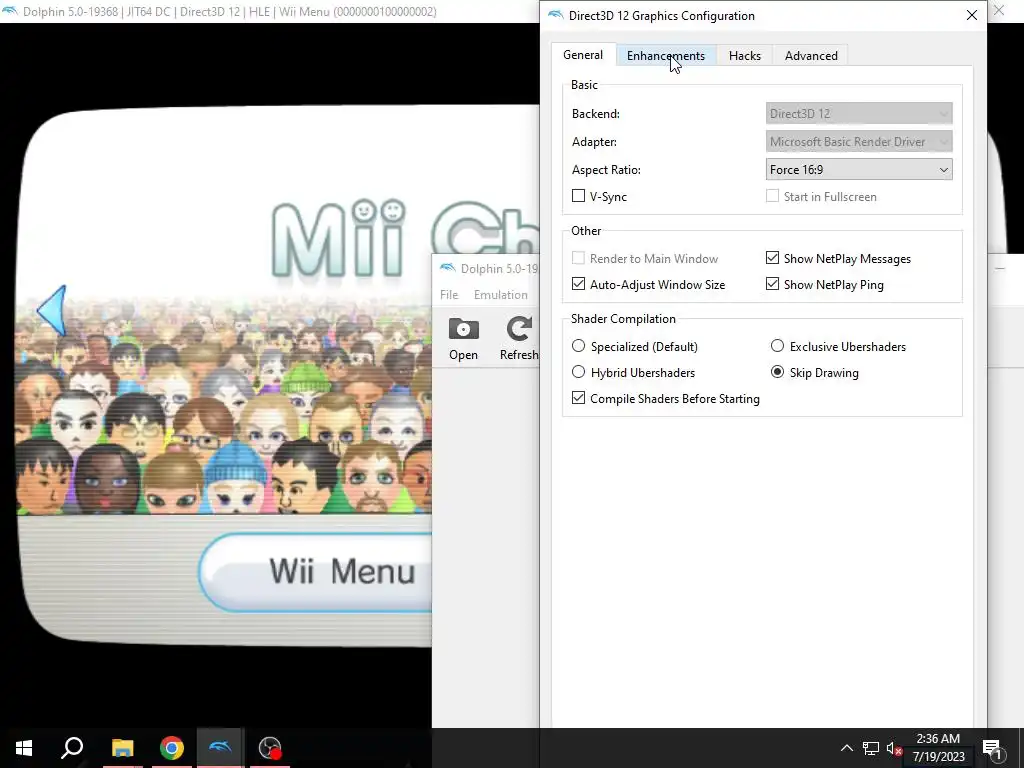Image resolution: width=1024 pixels, height=768 pixels.
Task: Click the left blue arrow in game
Action: tap(53, 310)
